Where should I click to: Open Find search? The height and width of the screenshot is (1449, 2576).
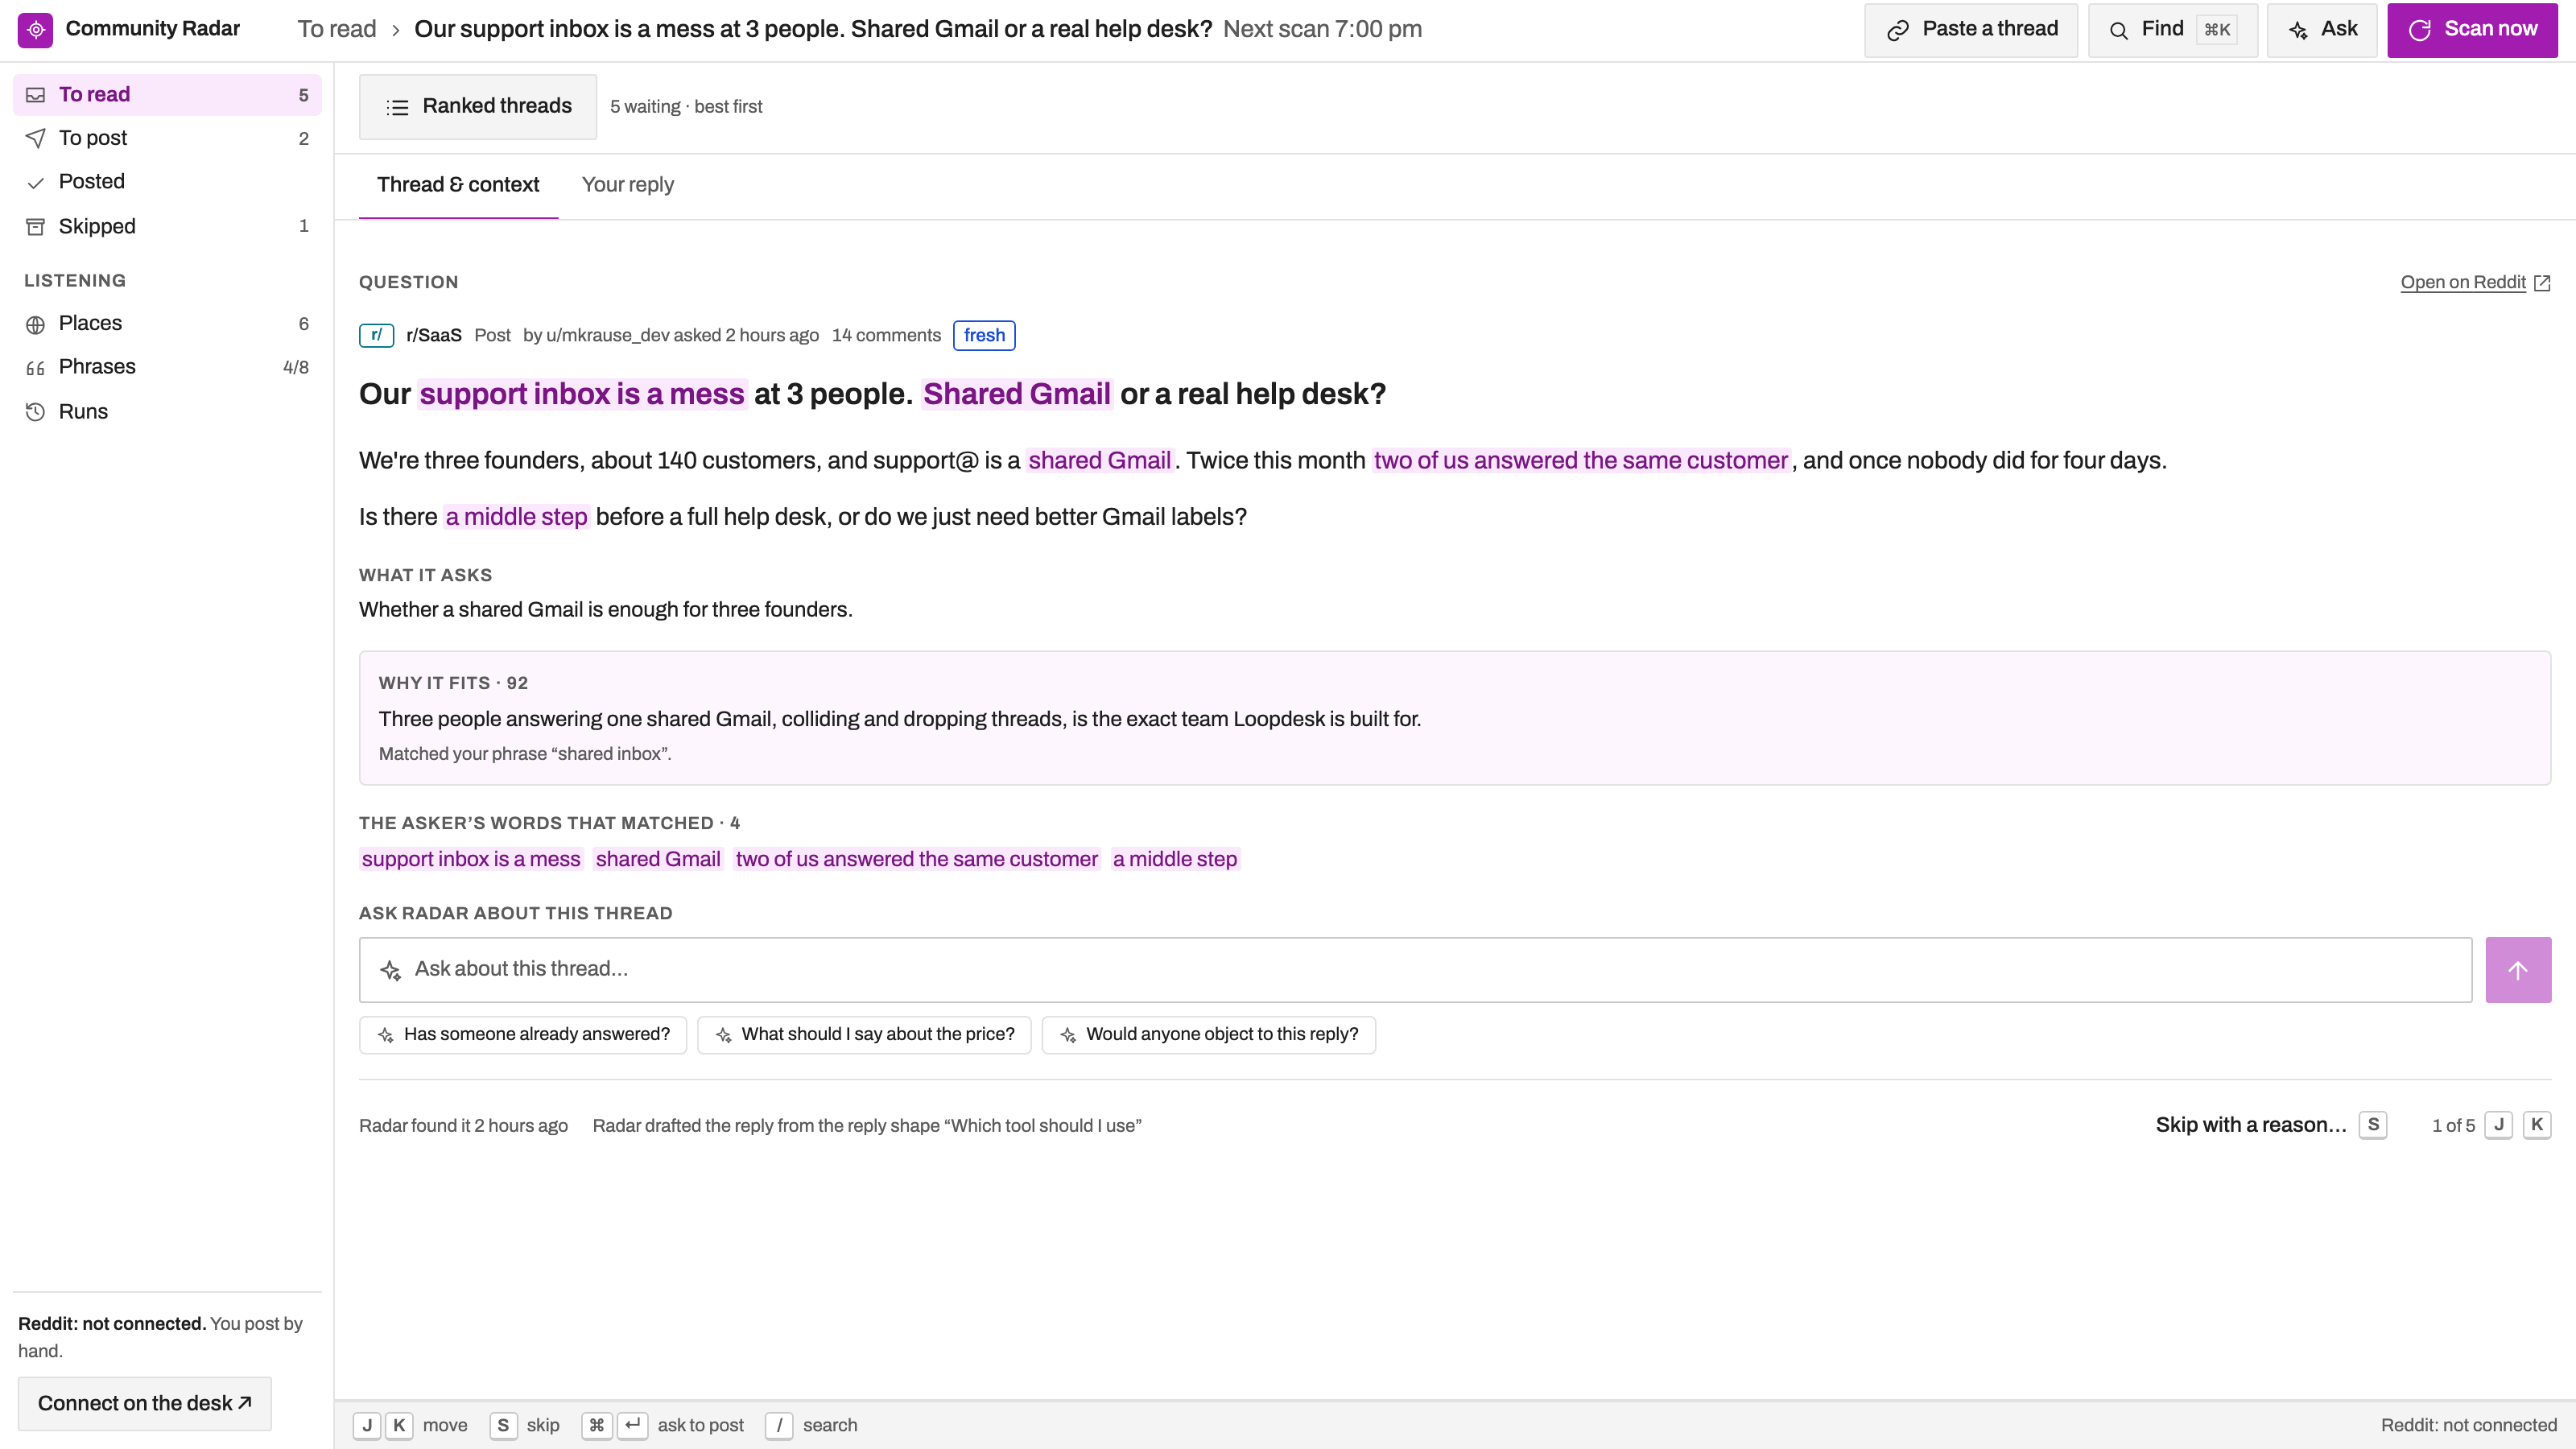[x=2172, y=30]
